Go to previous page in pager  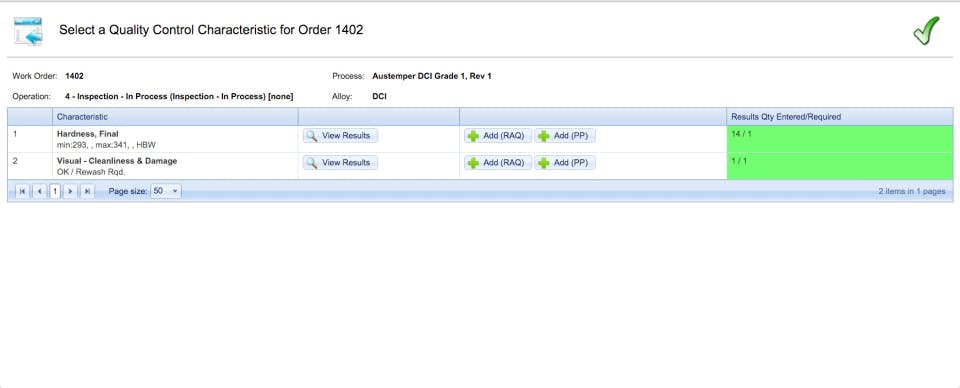coord(39,192)
